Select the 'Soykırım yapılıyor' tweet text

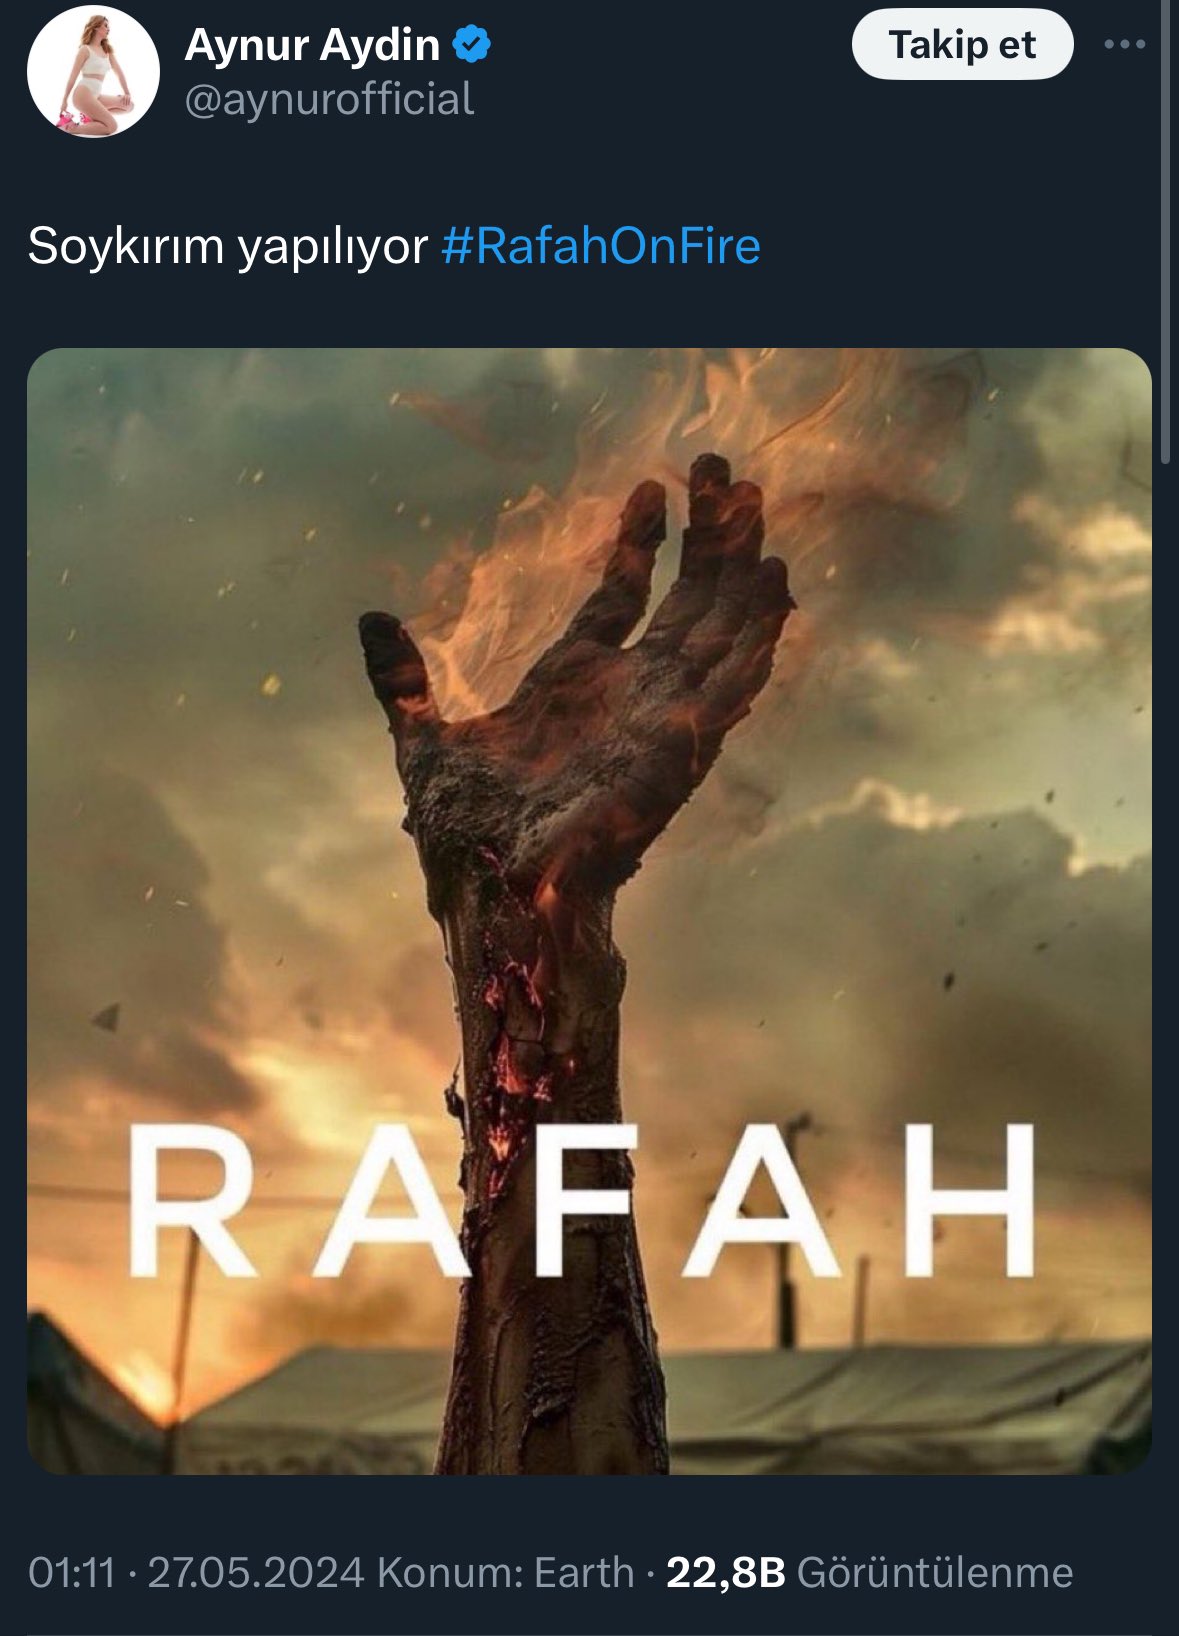pos(228,246)
